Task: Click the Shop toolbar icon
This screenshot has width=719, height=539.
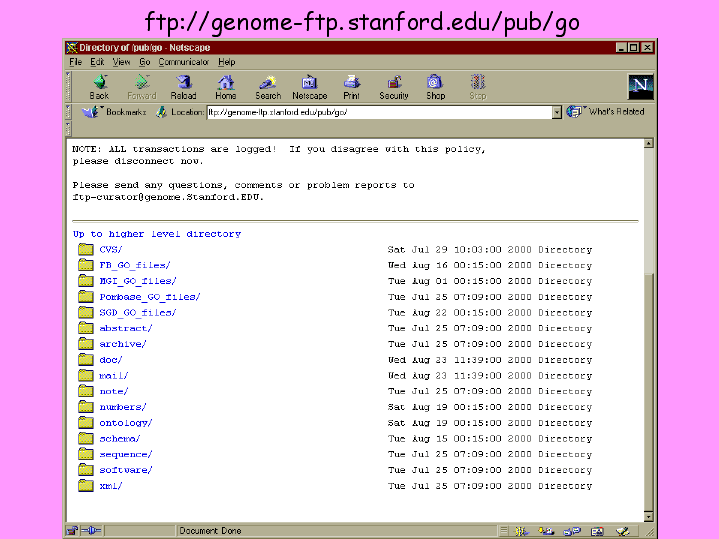Action: (435, 86)
